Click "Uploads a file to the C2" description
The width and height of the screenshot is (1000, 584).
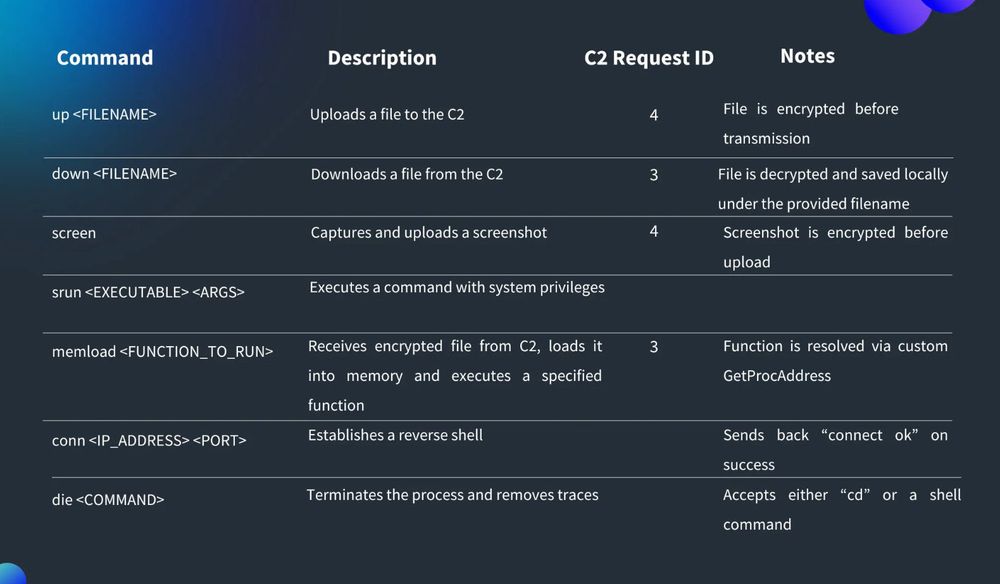387,114
